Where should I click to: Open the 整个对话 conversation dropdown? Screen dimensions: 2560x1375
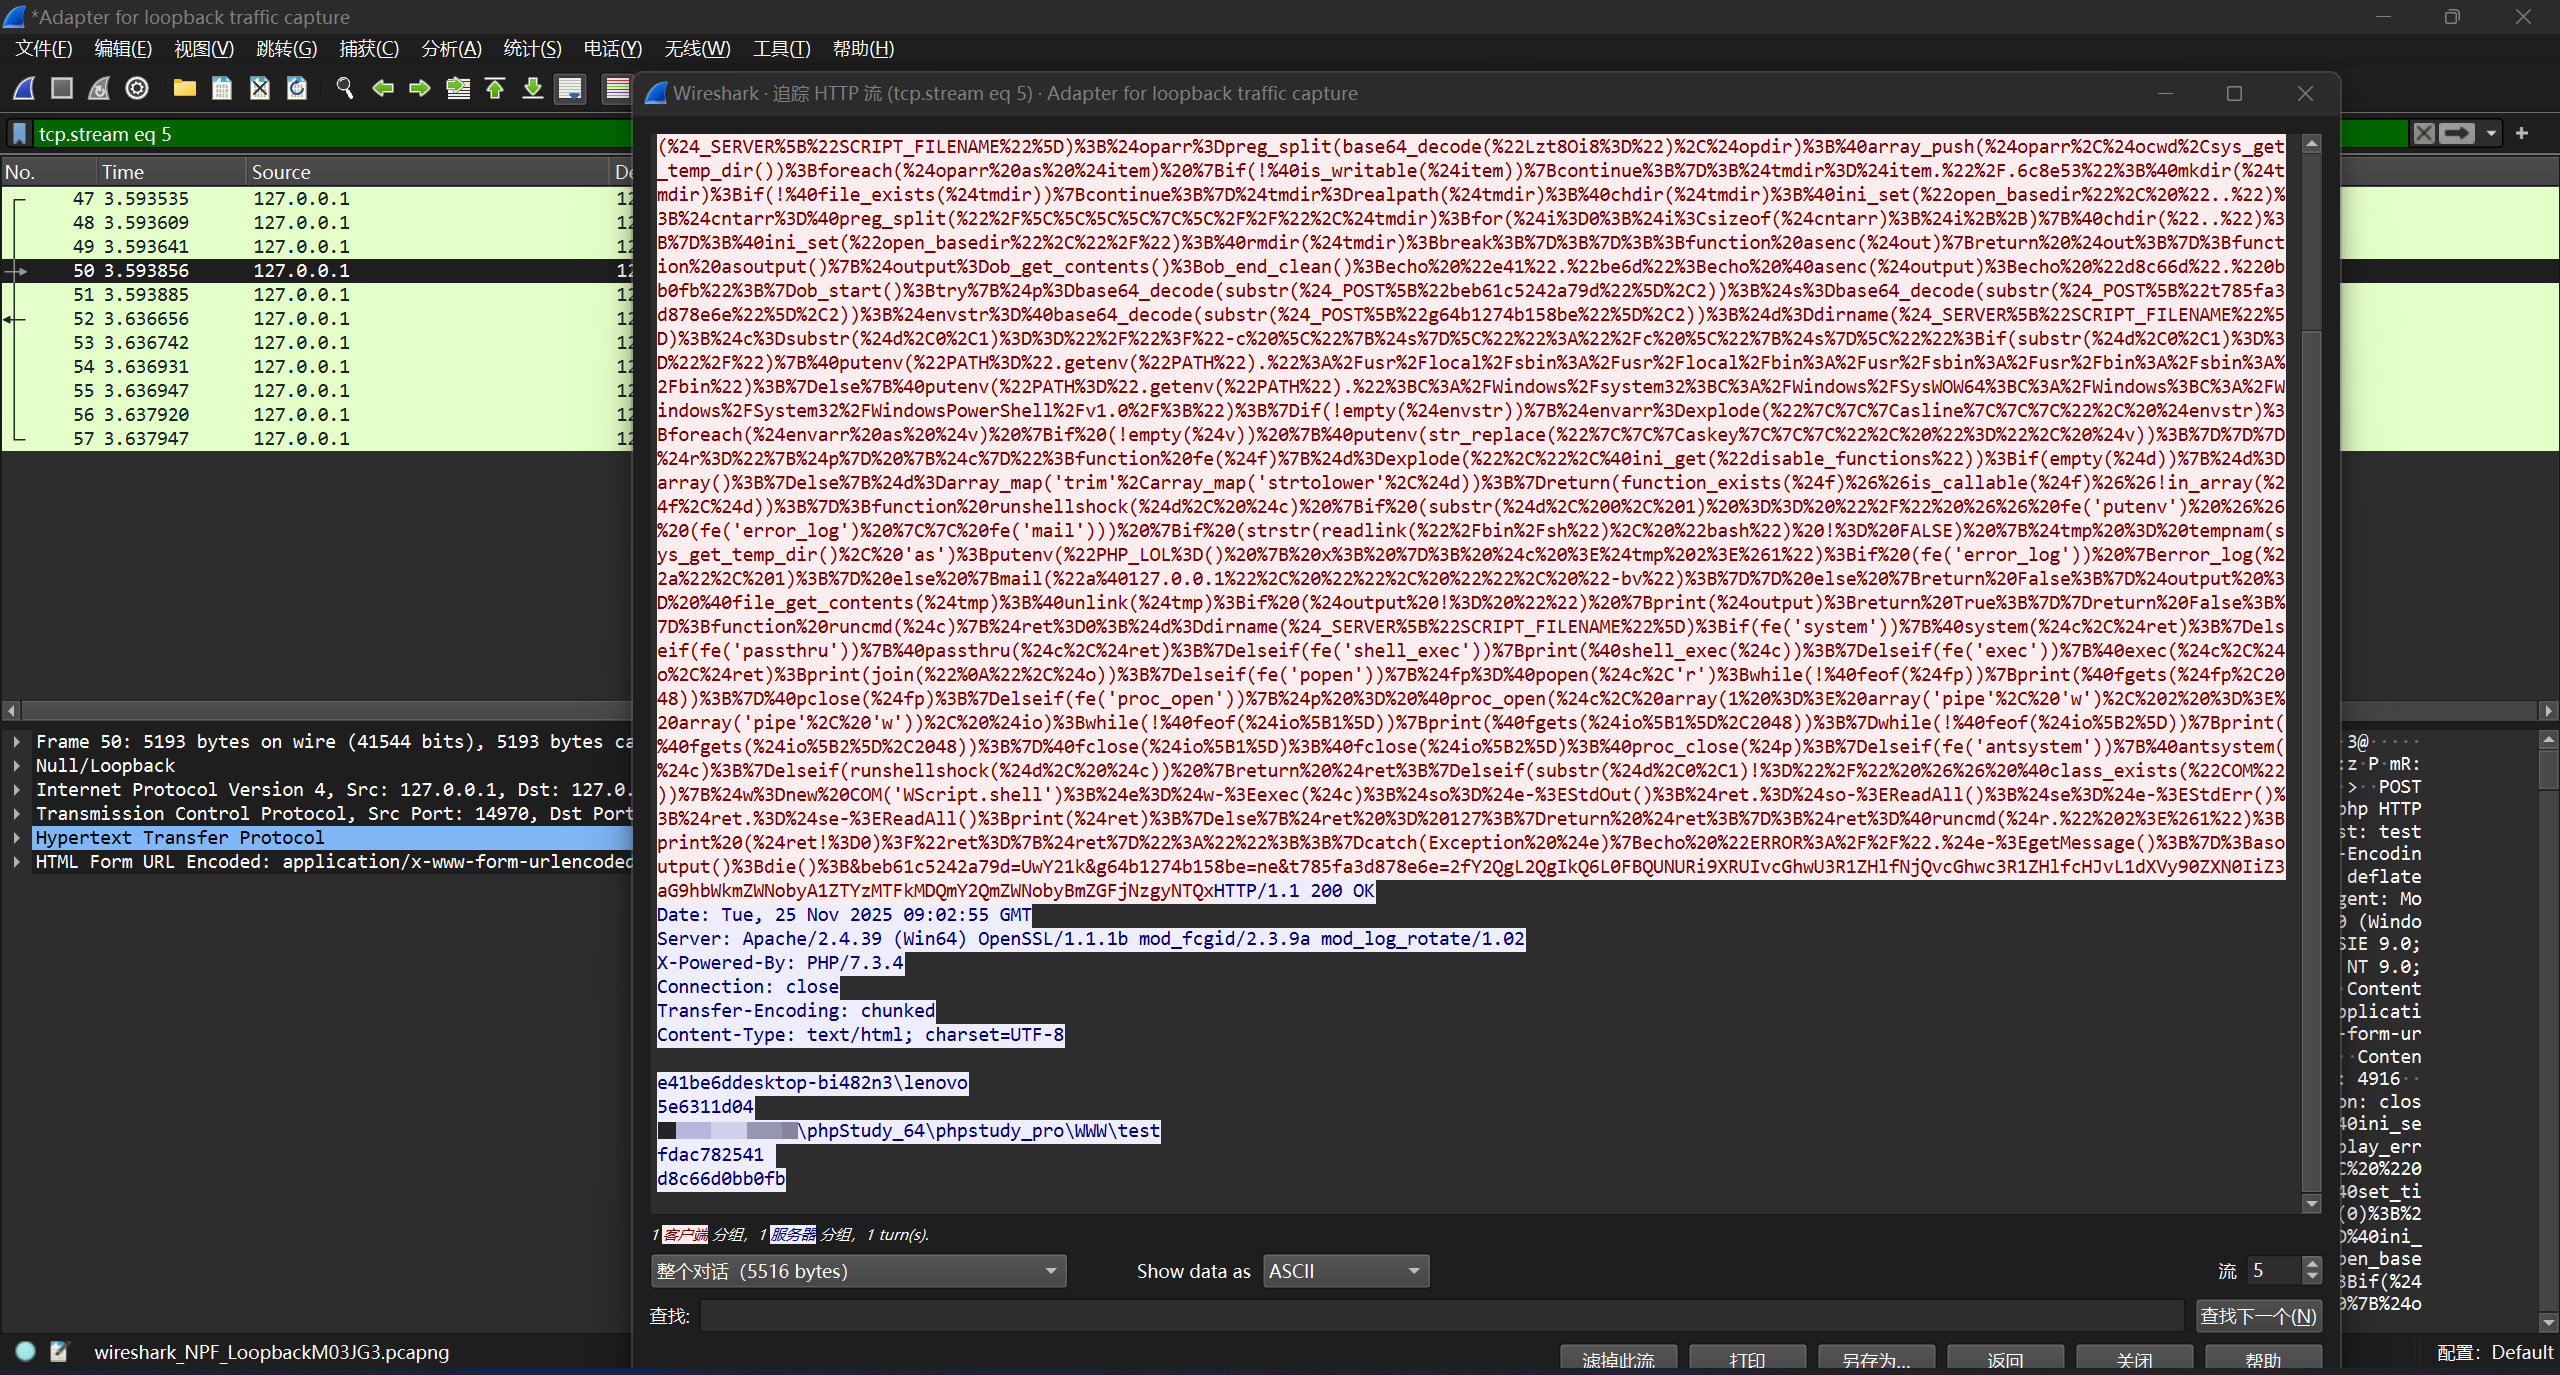point(858,1271)
